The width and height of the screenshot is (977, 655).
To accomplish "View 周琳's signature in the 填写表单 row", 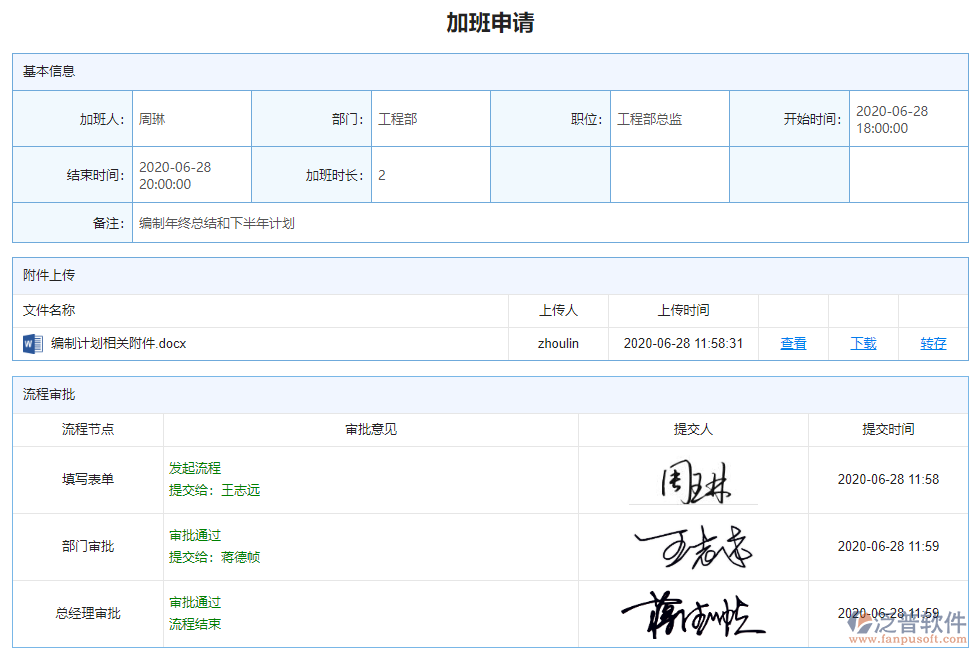I will pyautogui.click(x=694, y=479).
